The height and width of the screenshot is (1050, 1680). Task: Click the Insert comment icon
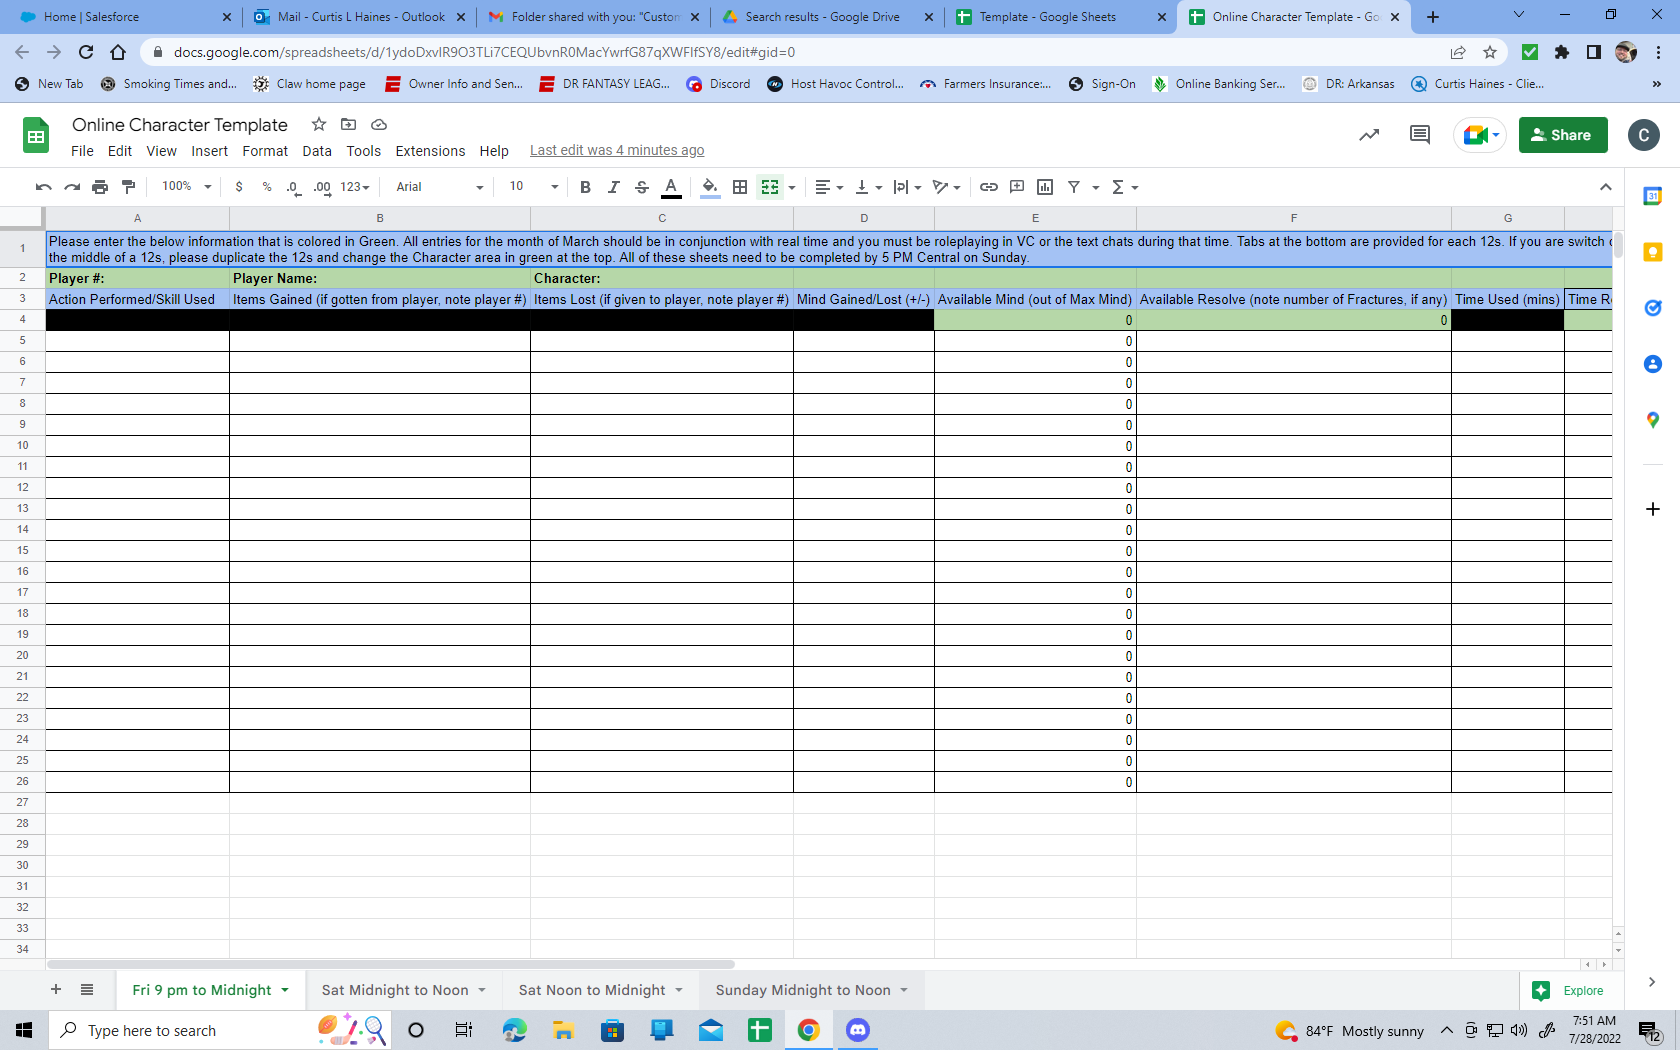pyautogui.click(x=1017, y=187)
